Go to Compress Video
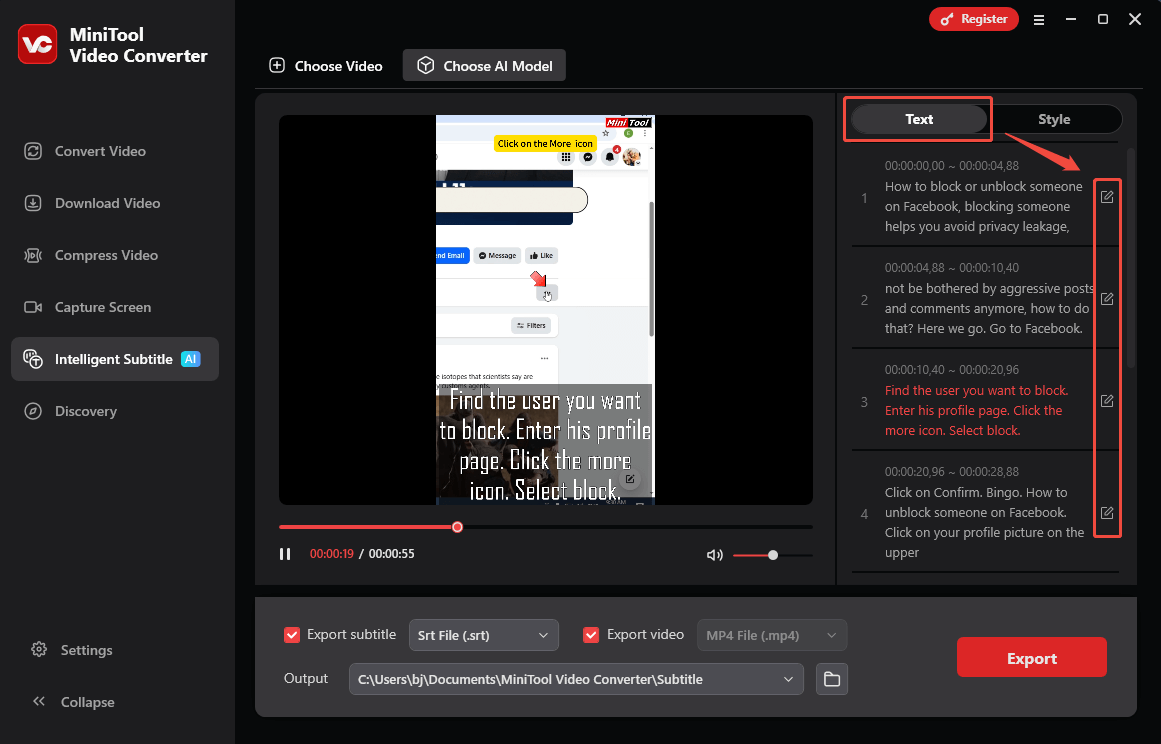This screenshot has height=744, width=1161. 91,255
